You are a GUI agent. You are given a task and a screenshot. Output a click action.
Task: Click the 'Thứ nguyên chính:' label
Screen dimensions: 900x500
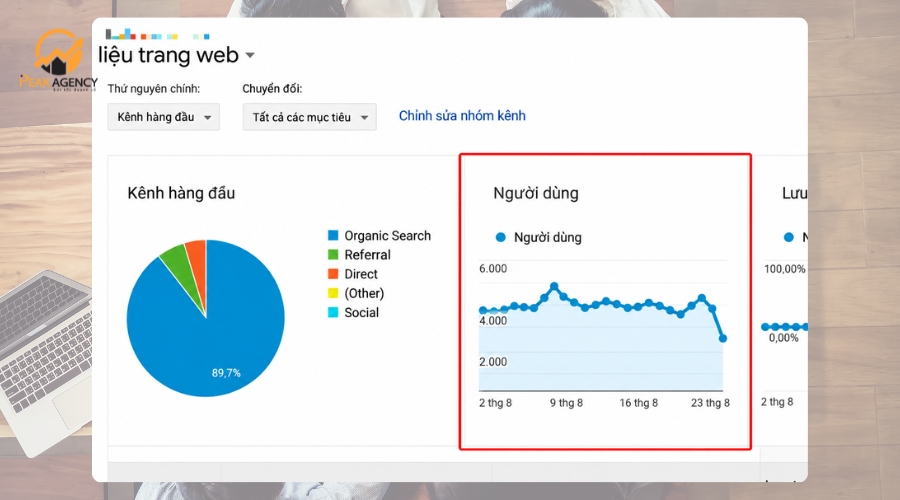[154, 89]
